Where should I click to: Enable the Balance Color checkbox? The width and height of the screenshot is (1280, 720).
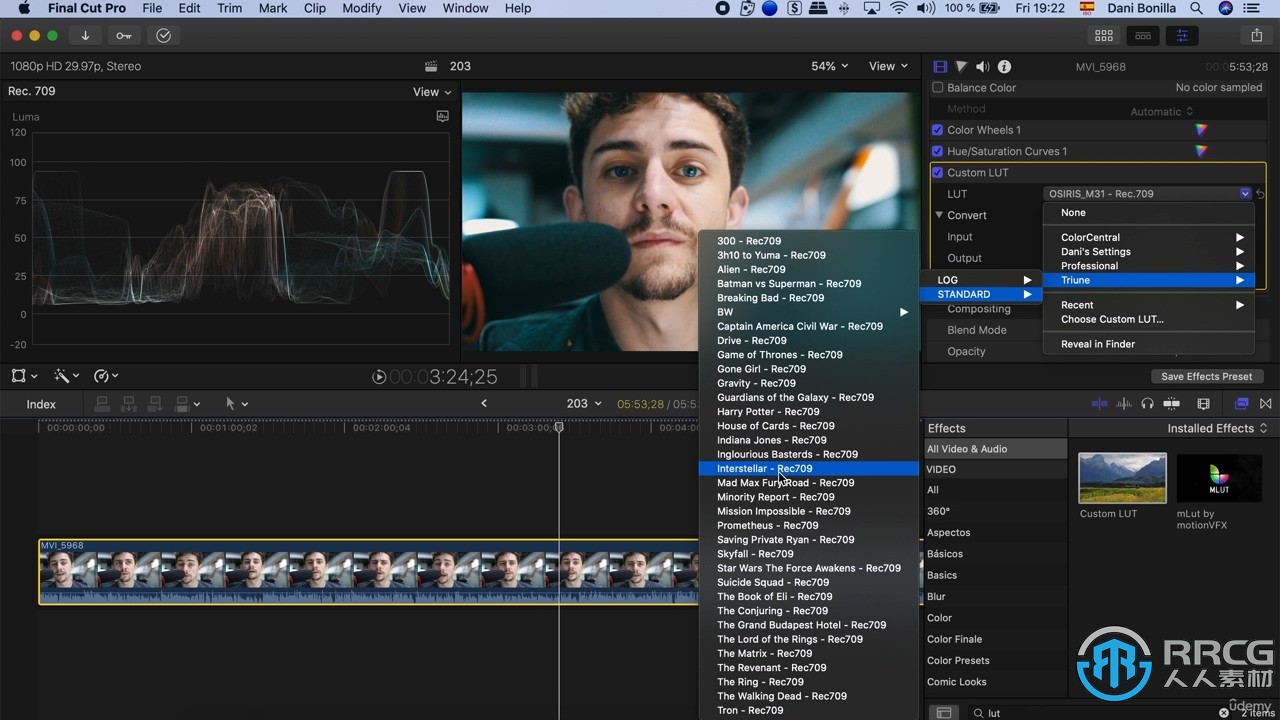tap(938, 88)
